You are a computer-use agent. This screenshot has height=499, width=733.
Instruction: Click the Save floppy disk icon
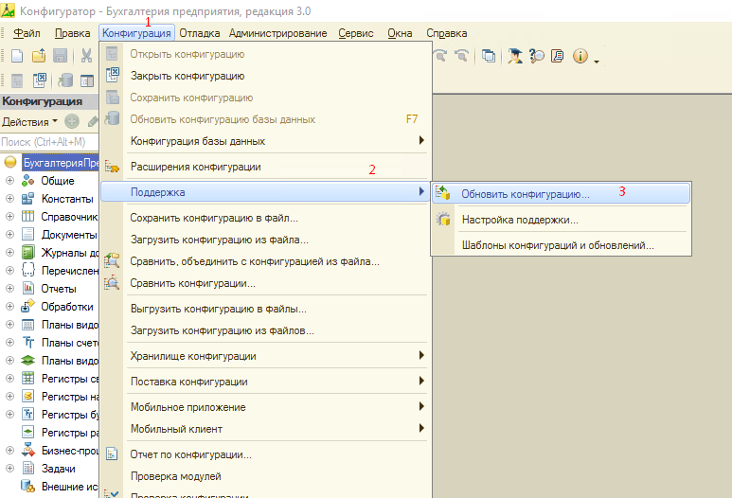(x=60, y=56)
